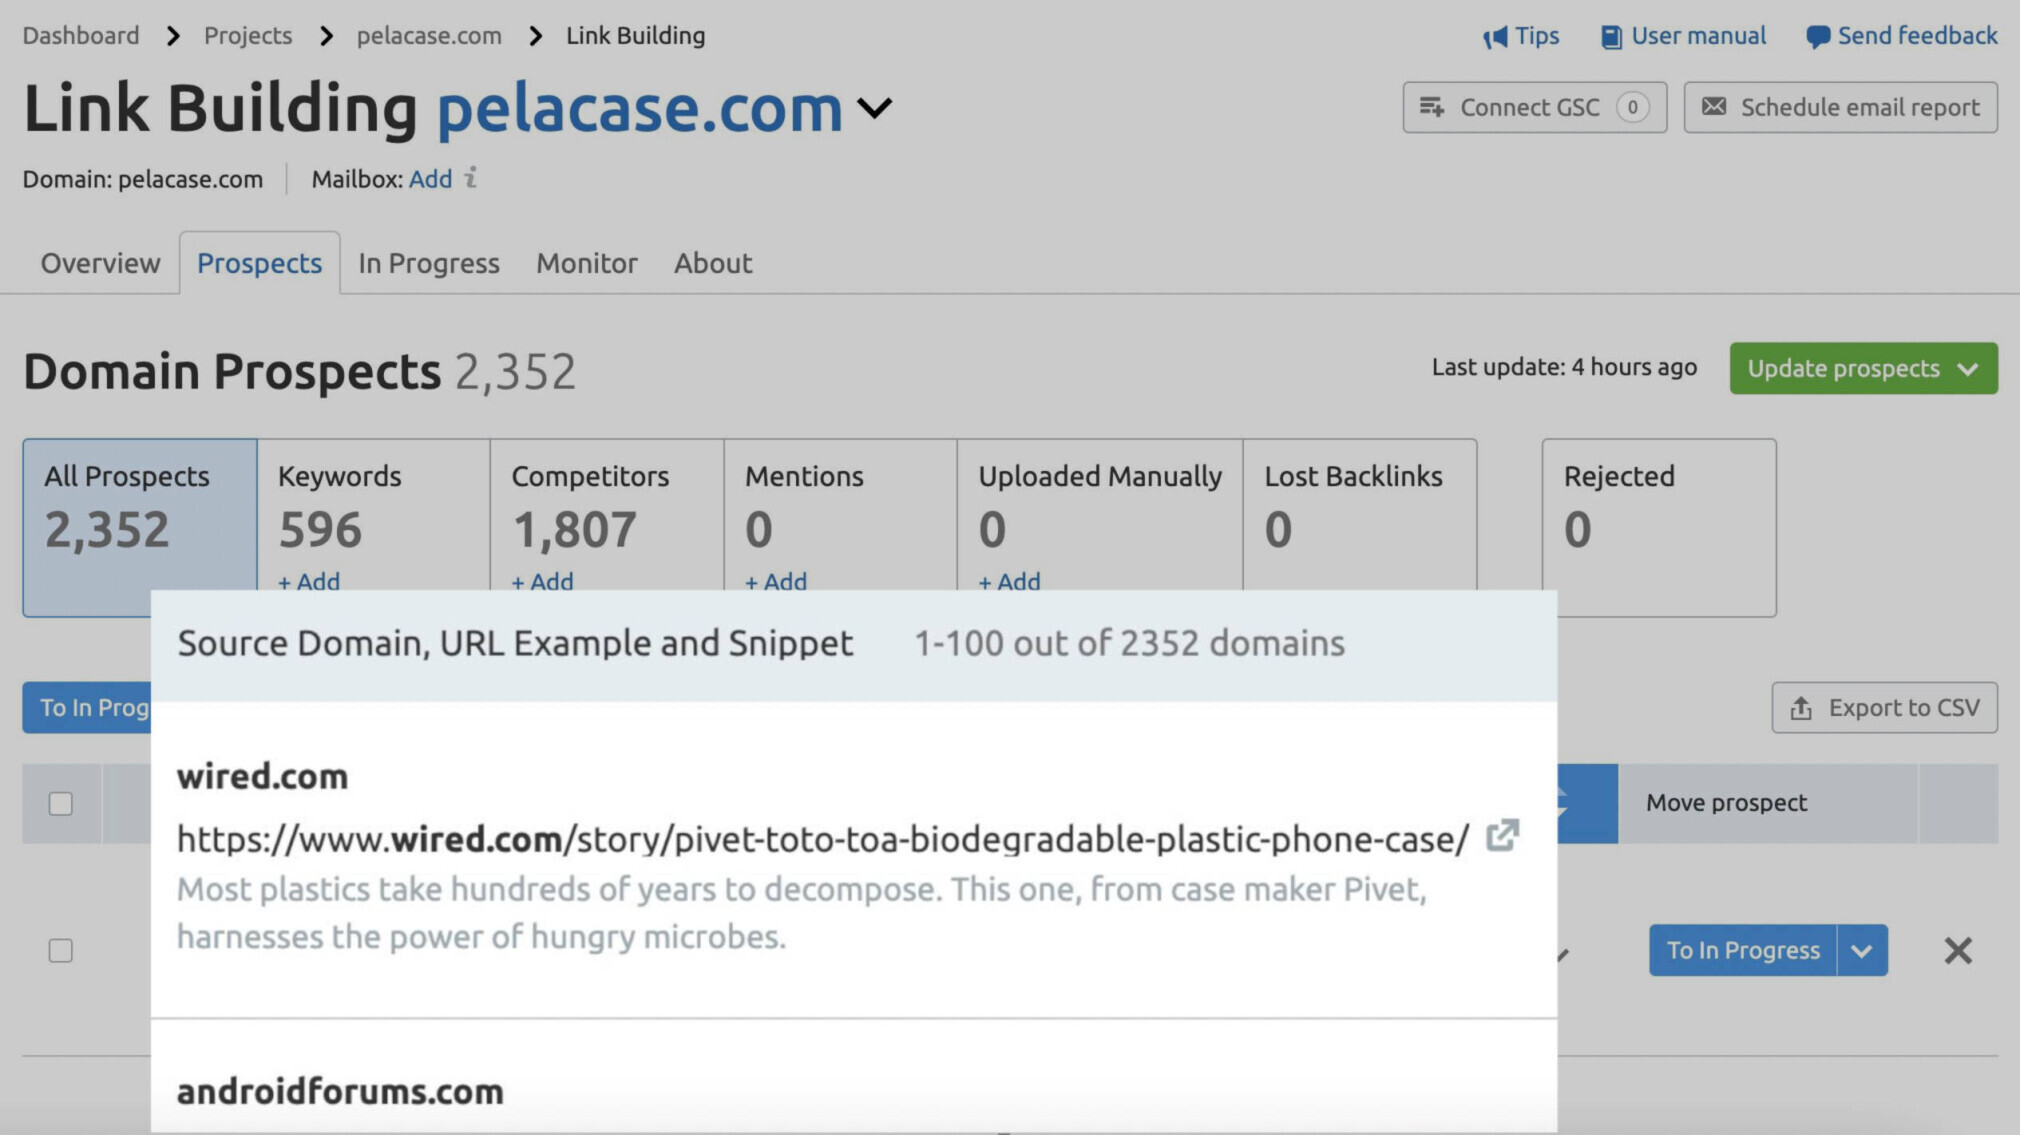2020x1135 pixels.
Task: Toggle checkbox for second prospect row
Action: click(60, 950)
